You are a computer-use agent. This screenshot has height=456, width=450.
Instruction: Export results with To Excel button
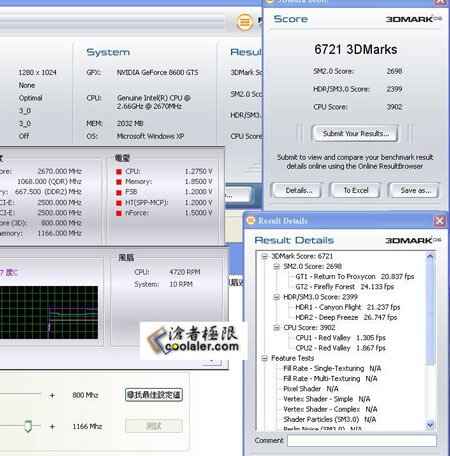(x=356, y=190)
